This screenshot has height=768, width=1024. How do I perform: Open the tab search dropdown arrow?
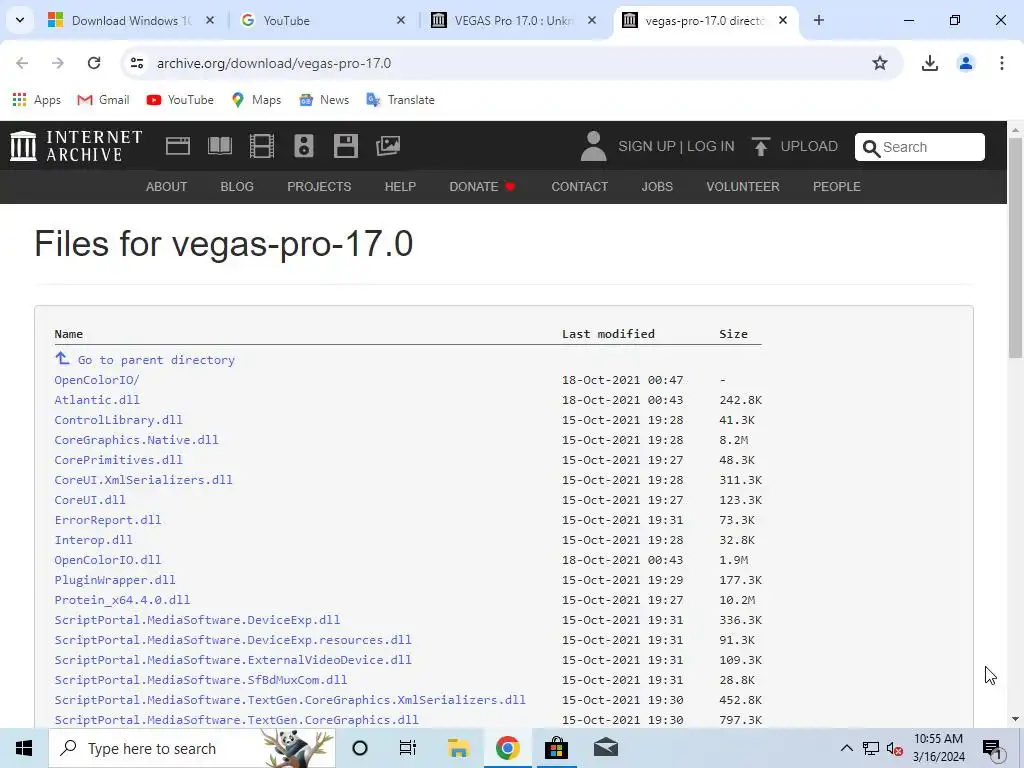[x=20, y=20]
